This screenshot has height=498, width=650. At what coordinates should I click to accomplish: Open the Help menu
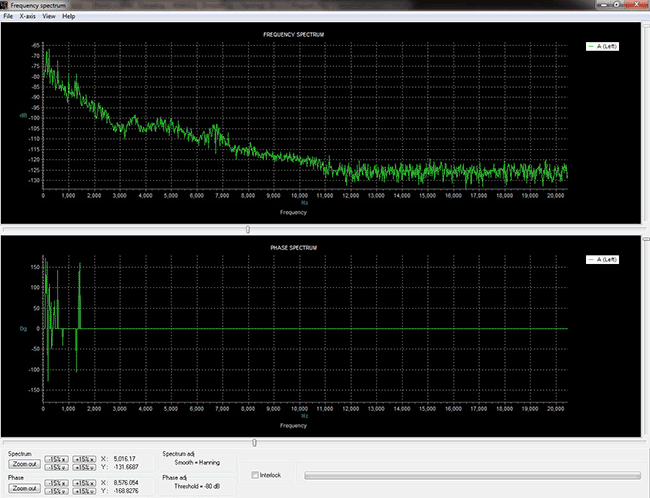68,17
